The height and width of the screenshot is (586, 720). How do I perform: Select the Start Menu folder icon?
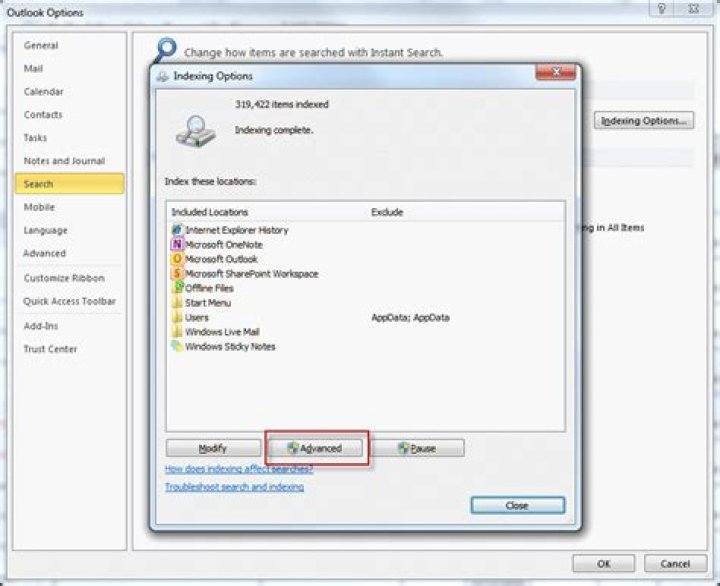coord(177,302)
